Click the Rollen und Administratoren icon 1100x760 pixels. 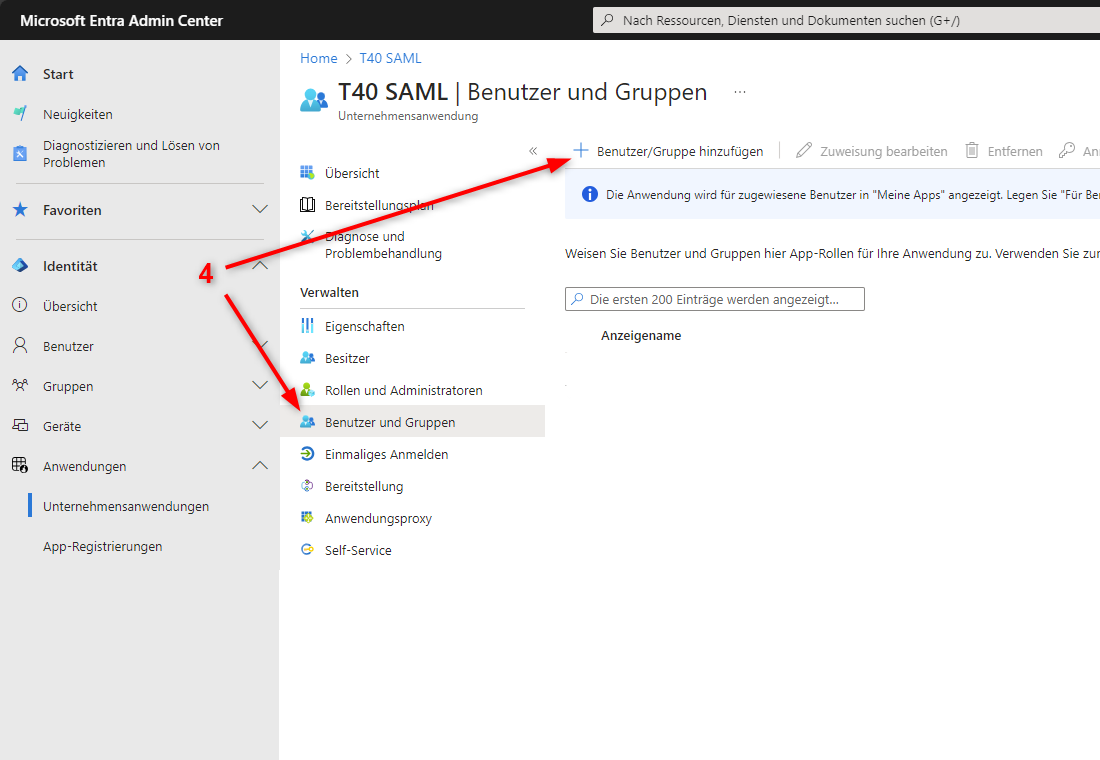click(x=307, y=389)
